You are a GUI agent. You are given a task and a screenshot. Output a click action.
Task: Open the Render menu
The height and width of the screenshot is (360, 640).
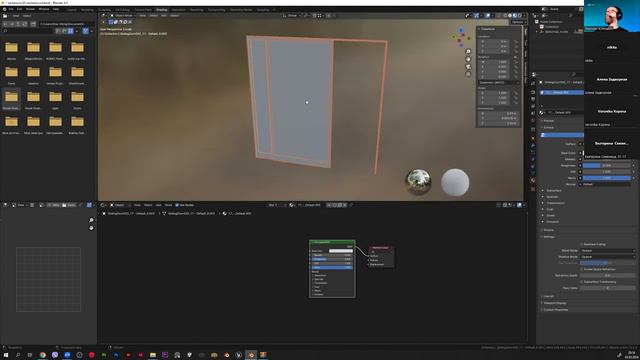(x=31, y=9)
